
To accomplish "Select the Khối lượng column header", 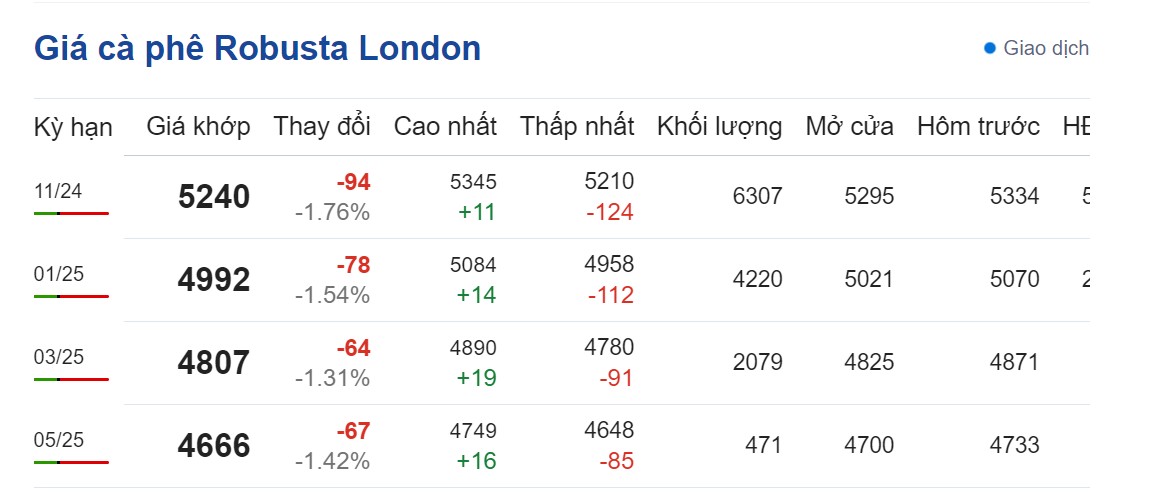I will (719, 127).
